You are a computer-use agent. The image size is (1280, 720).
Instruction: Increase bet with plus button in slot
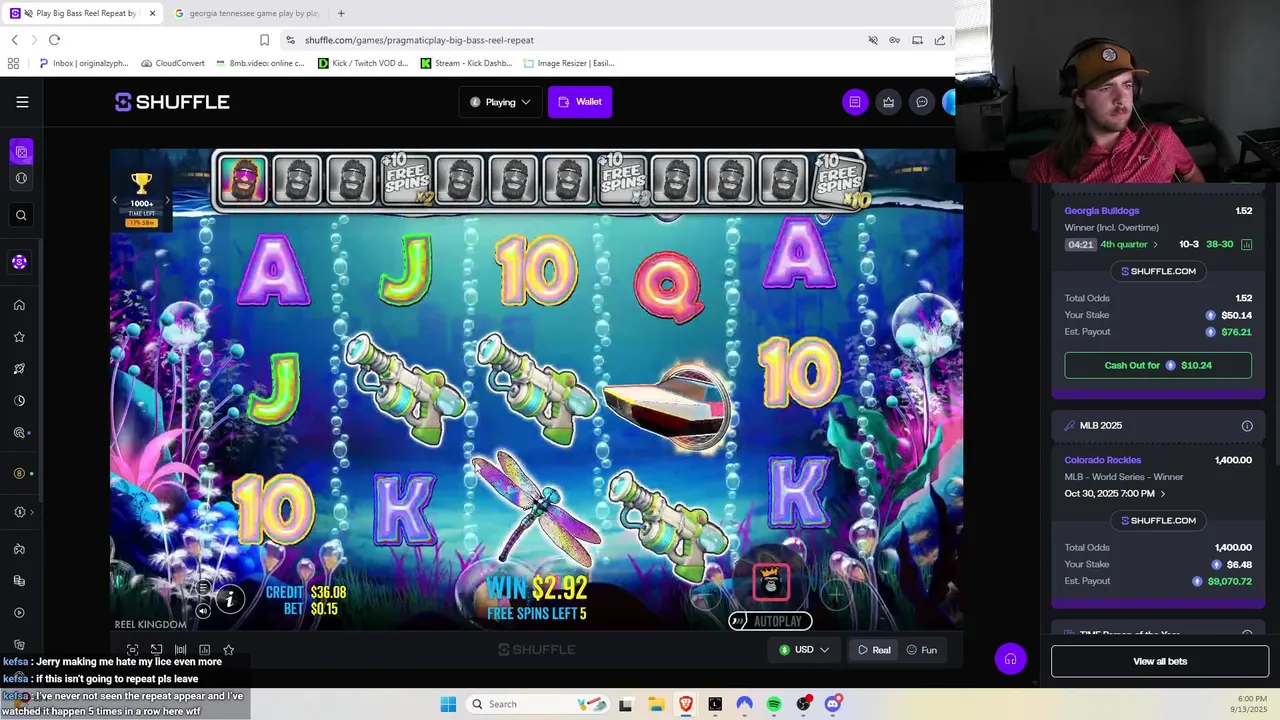pos(836,596)
